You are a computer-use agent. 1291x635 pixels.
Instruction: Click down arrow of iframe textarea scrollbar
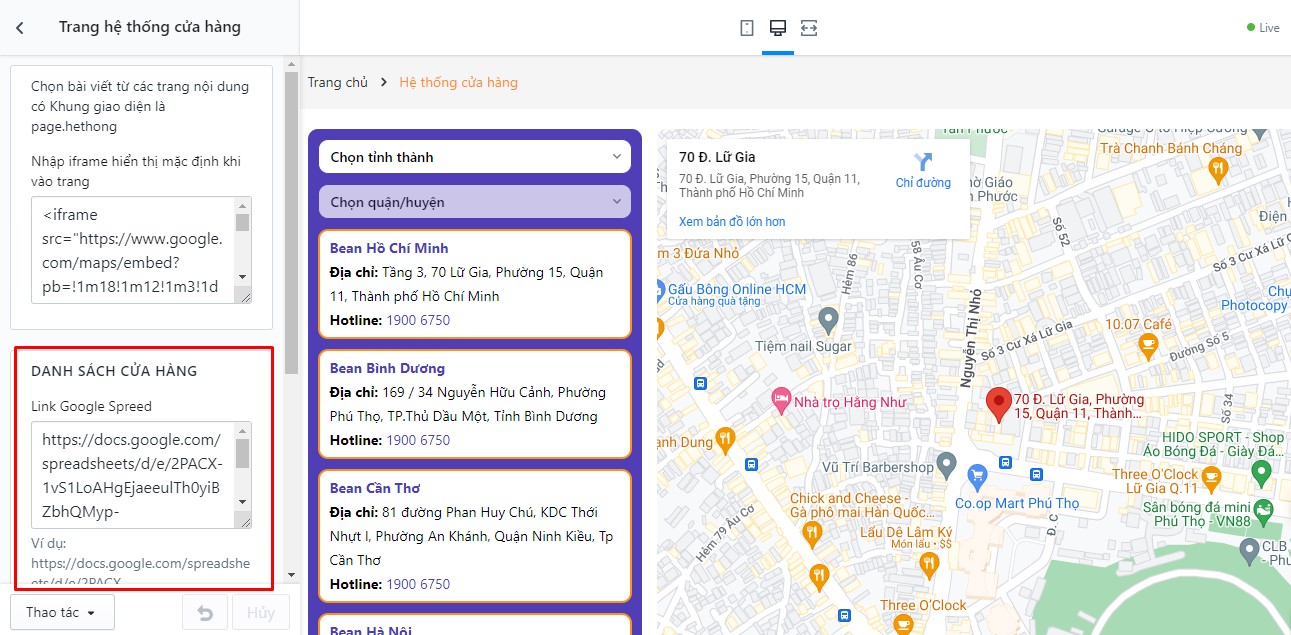[242, 277]
